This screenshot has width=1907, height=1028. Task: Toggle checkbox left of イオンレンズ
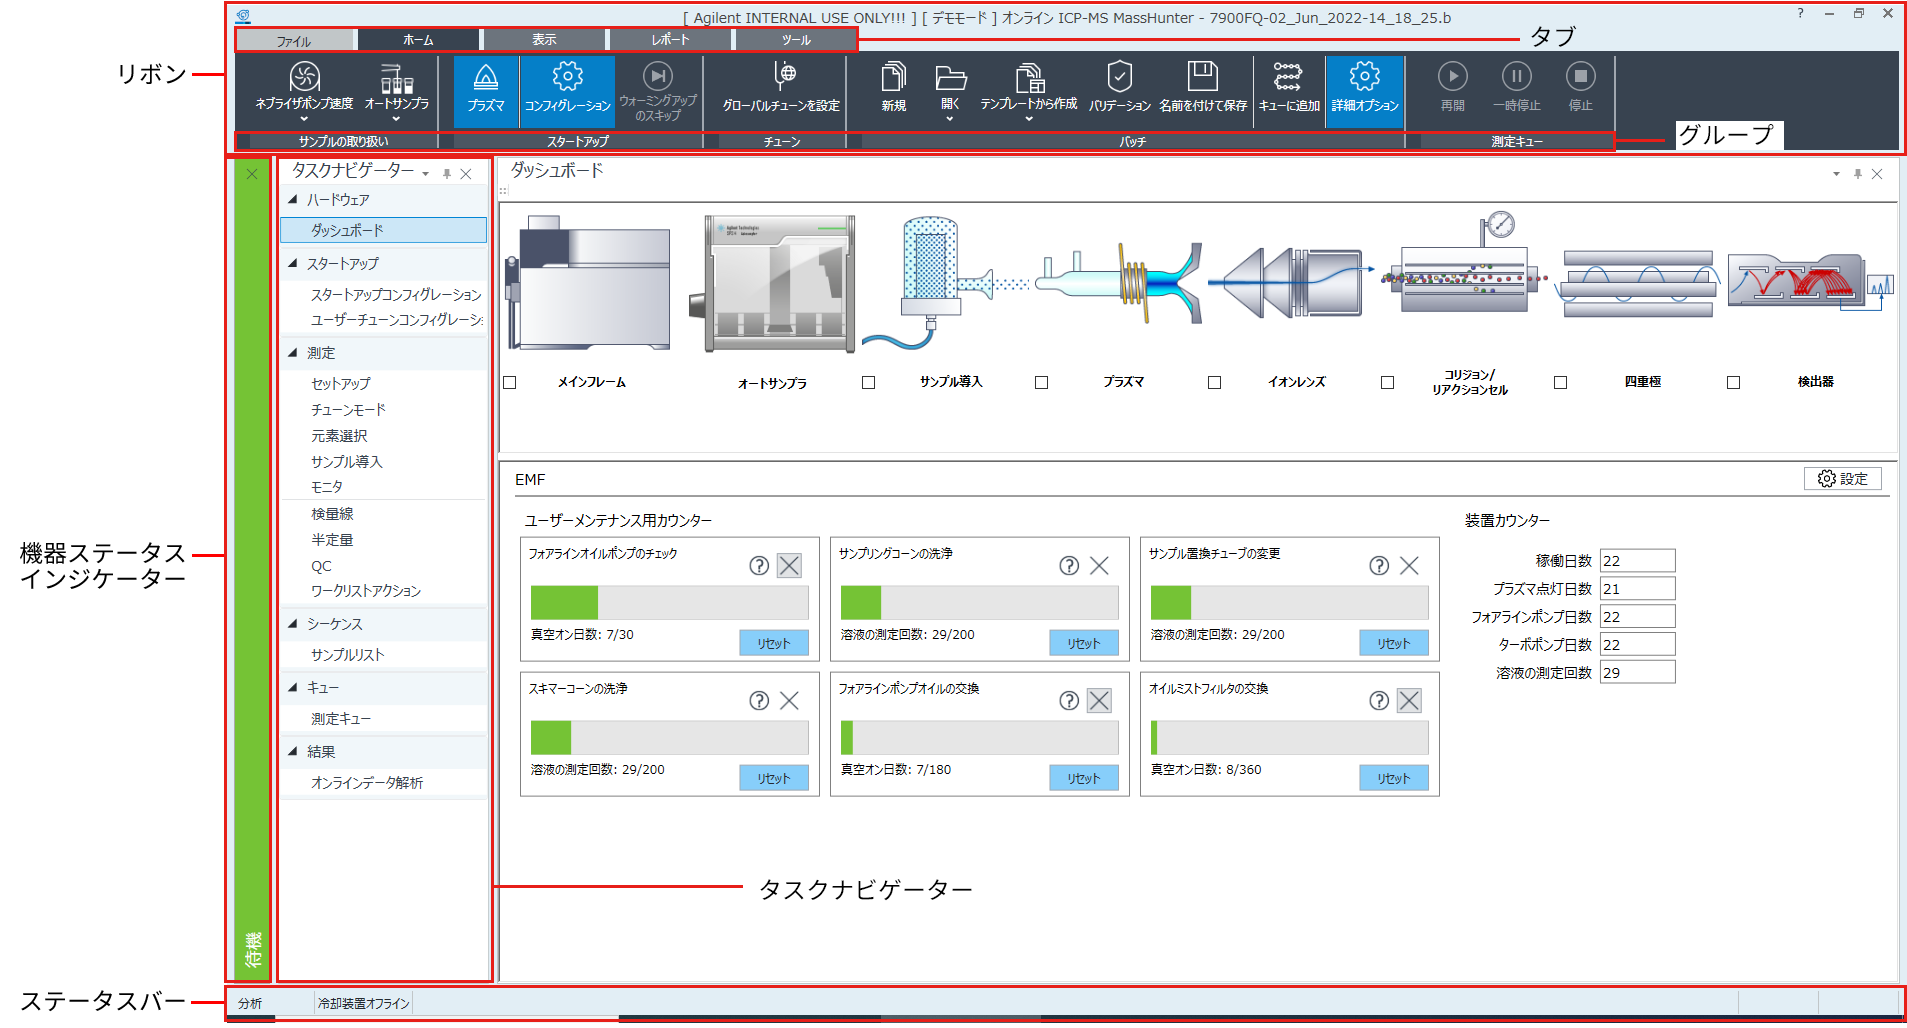(x=1215, y=383)
